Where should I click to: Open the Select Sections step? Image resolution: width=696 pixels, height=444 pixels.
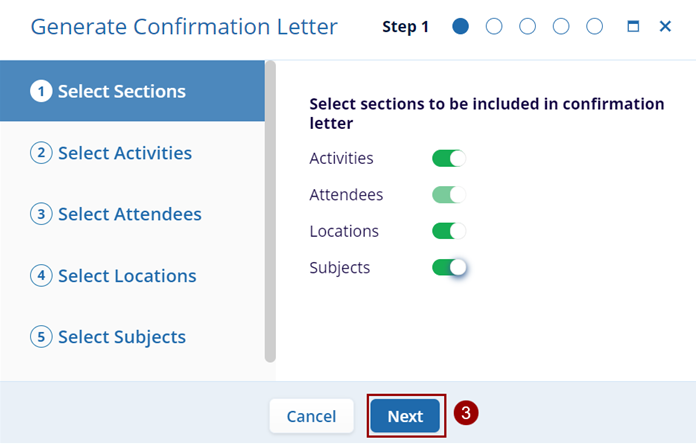click(121, 91)
